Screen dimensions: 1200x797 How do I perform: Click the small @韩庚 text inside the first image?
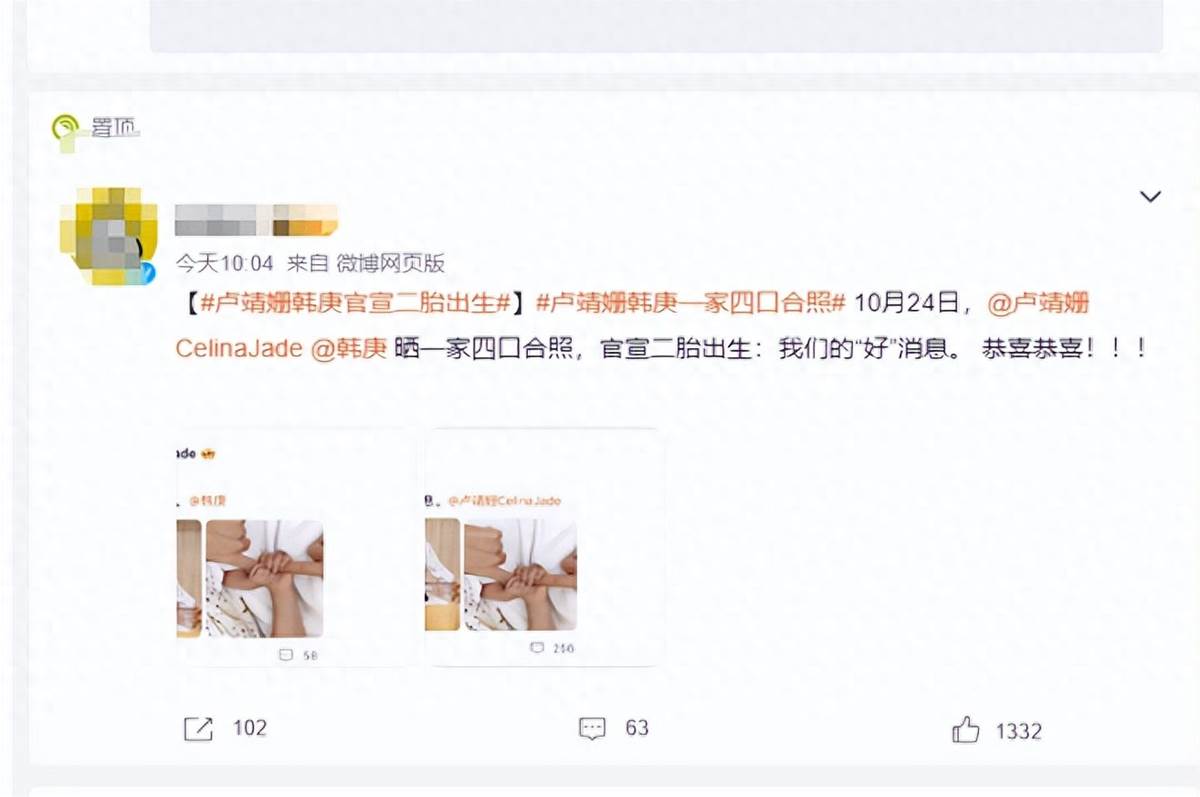point(206,499)
